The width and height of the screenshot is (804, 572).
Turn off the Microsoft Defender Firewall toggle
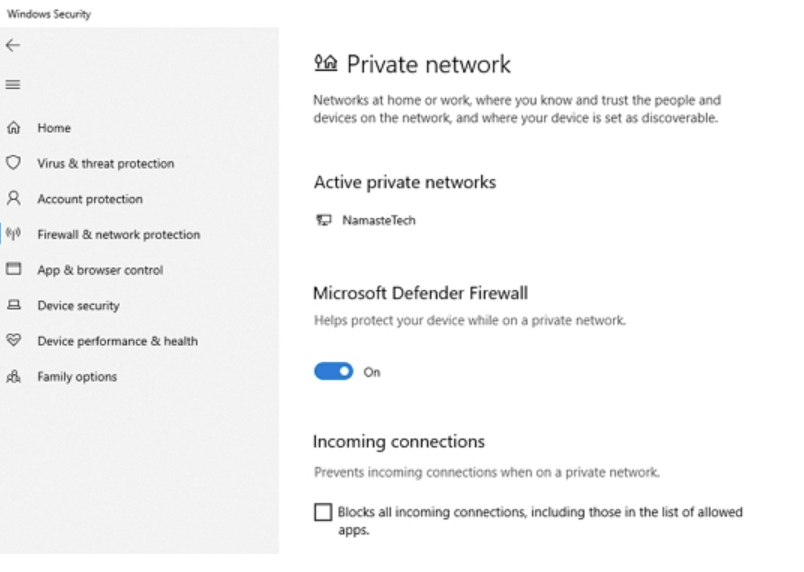click(333, 372)
